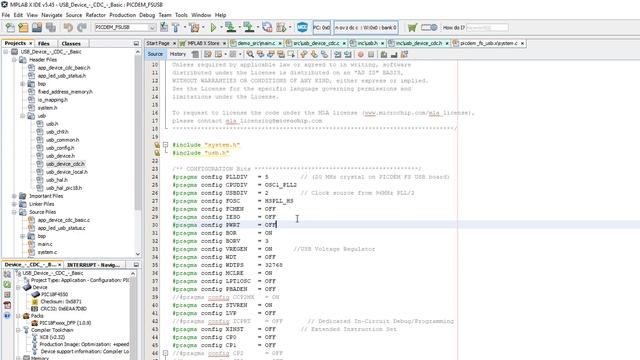Select the Source view button
This screenshot has height=360, width=640.
click(x=155, y=54)
